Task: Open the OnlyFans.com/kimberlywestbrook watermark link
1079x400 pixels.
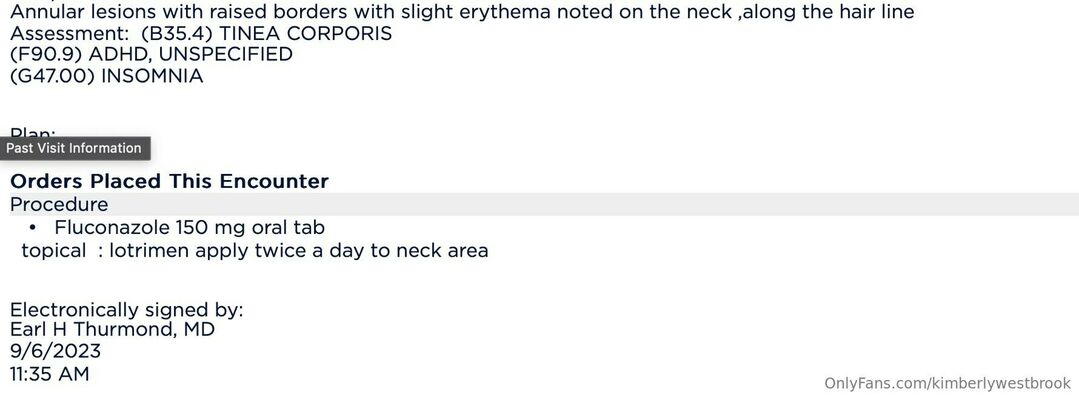Action: [x=947, y=383]
